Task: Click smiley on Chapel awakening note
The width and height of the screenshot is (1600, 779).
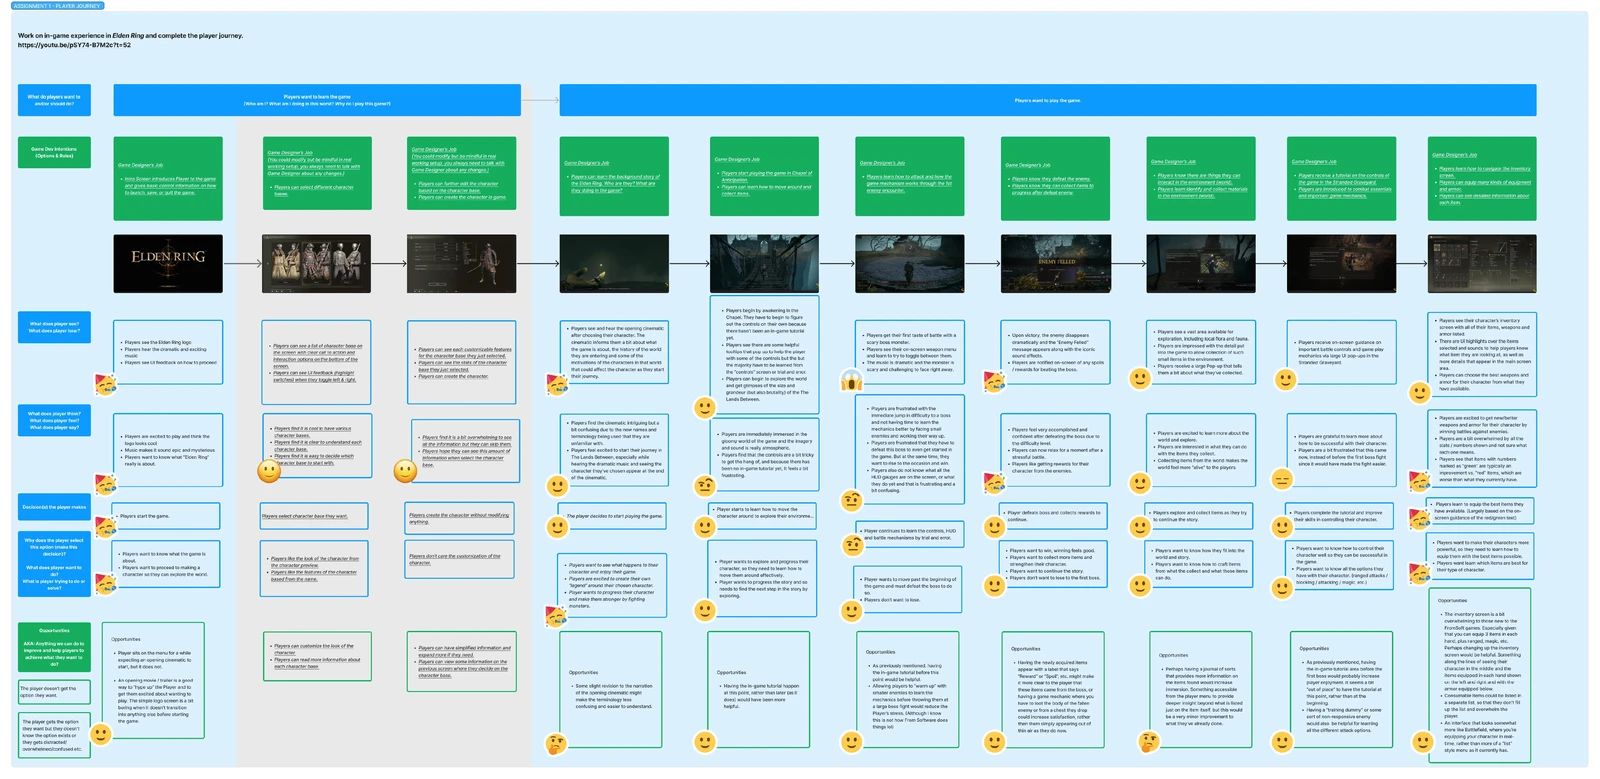Action: pos(704,408)
